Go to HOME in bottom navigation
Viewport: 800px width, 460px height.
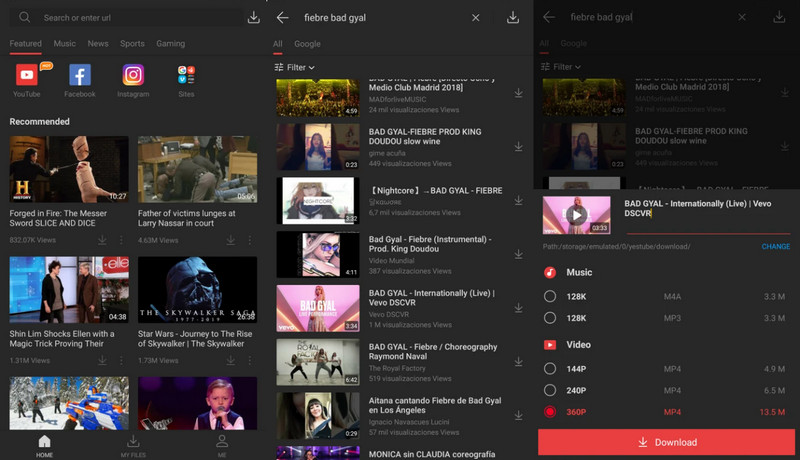44,446
